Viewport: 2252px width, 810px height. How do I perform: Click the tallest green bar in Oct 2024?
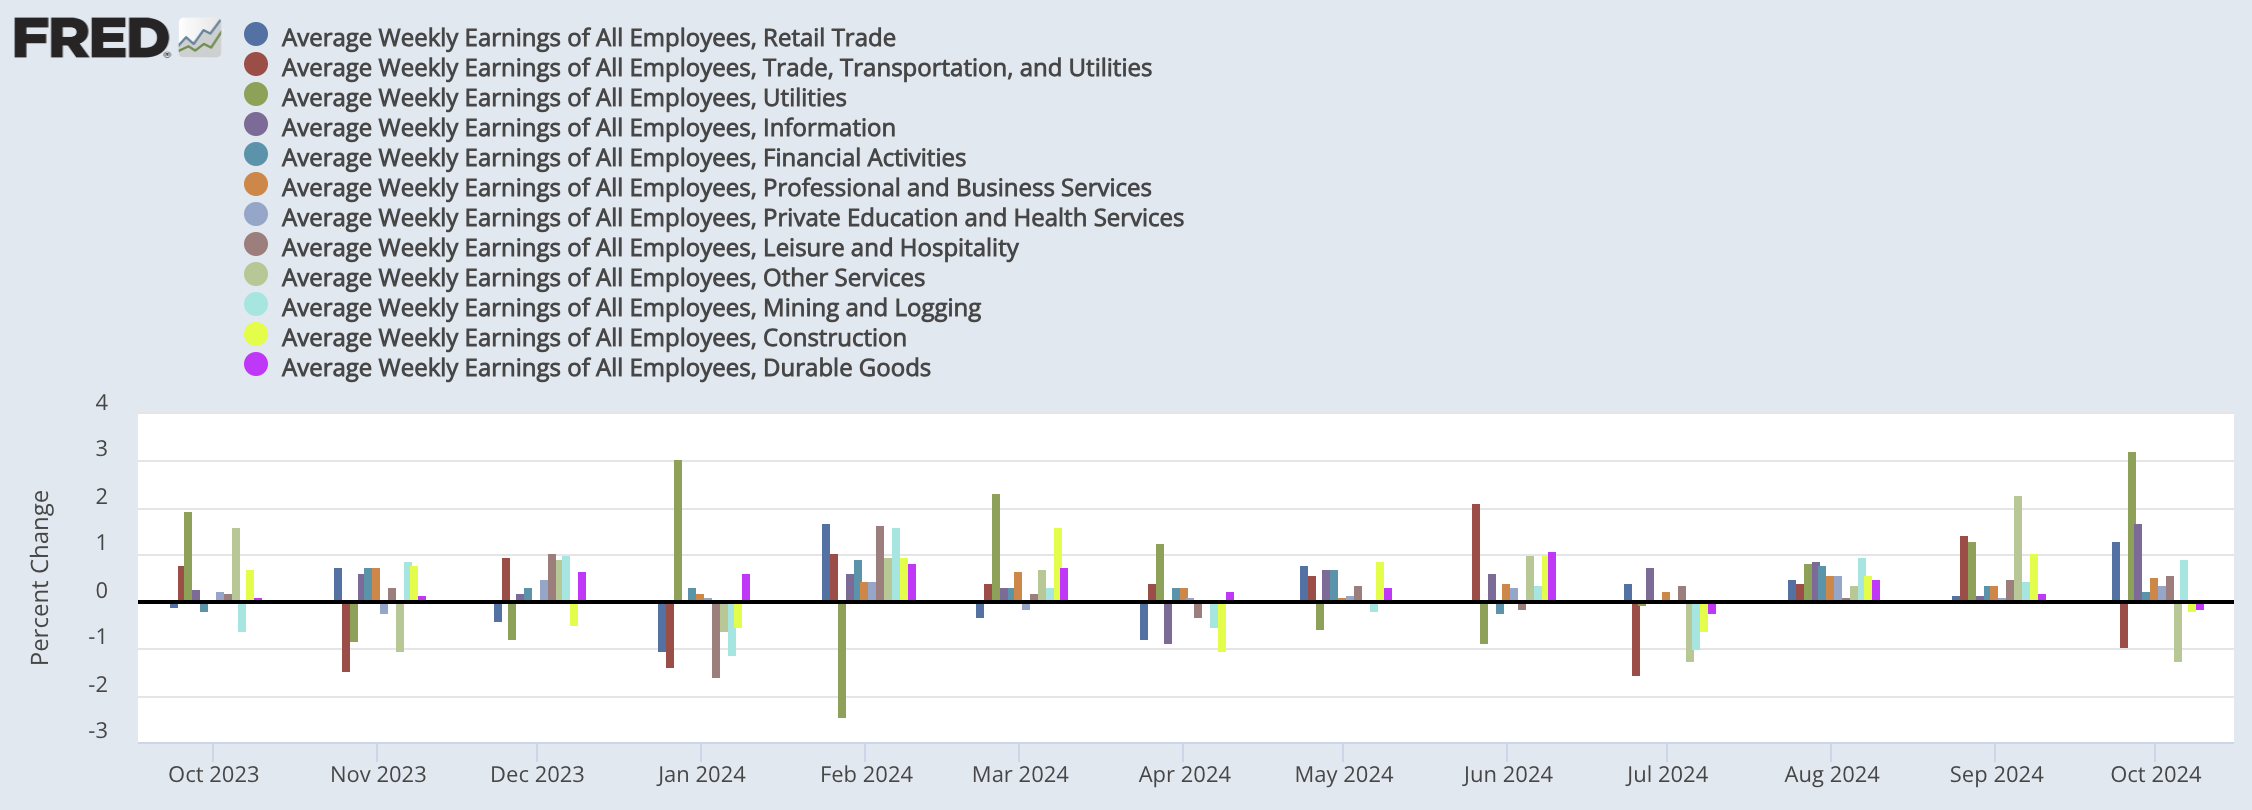click(2132, 526)
